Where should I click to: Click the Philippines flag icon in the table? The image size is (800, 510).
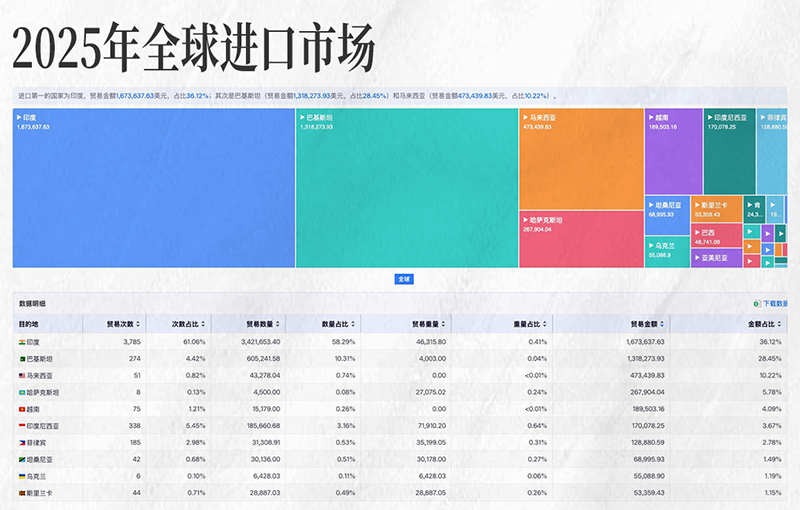[22, 441]
